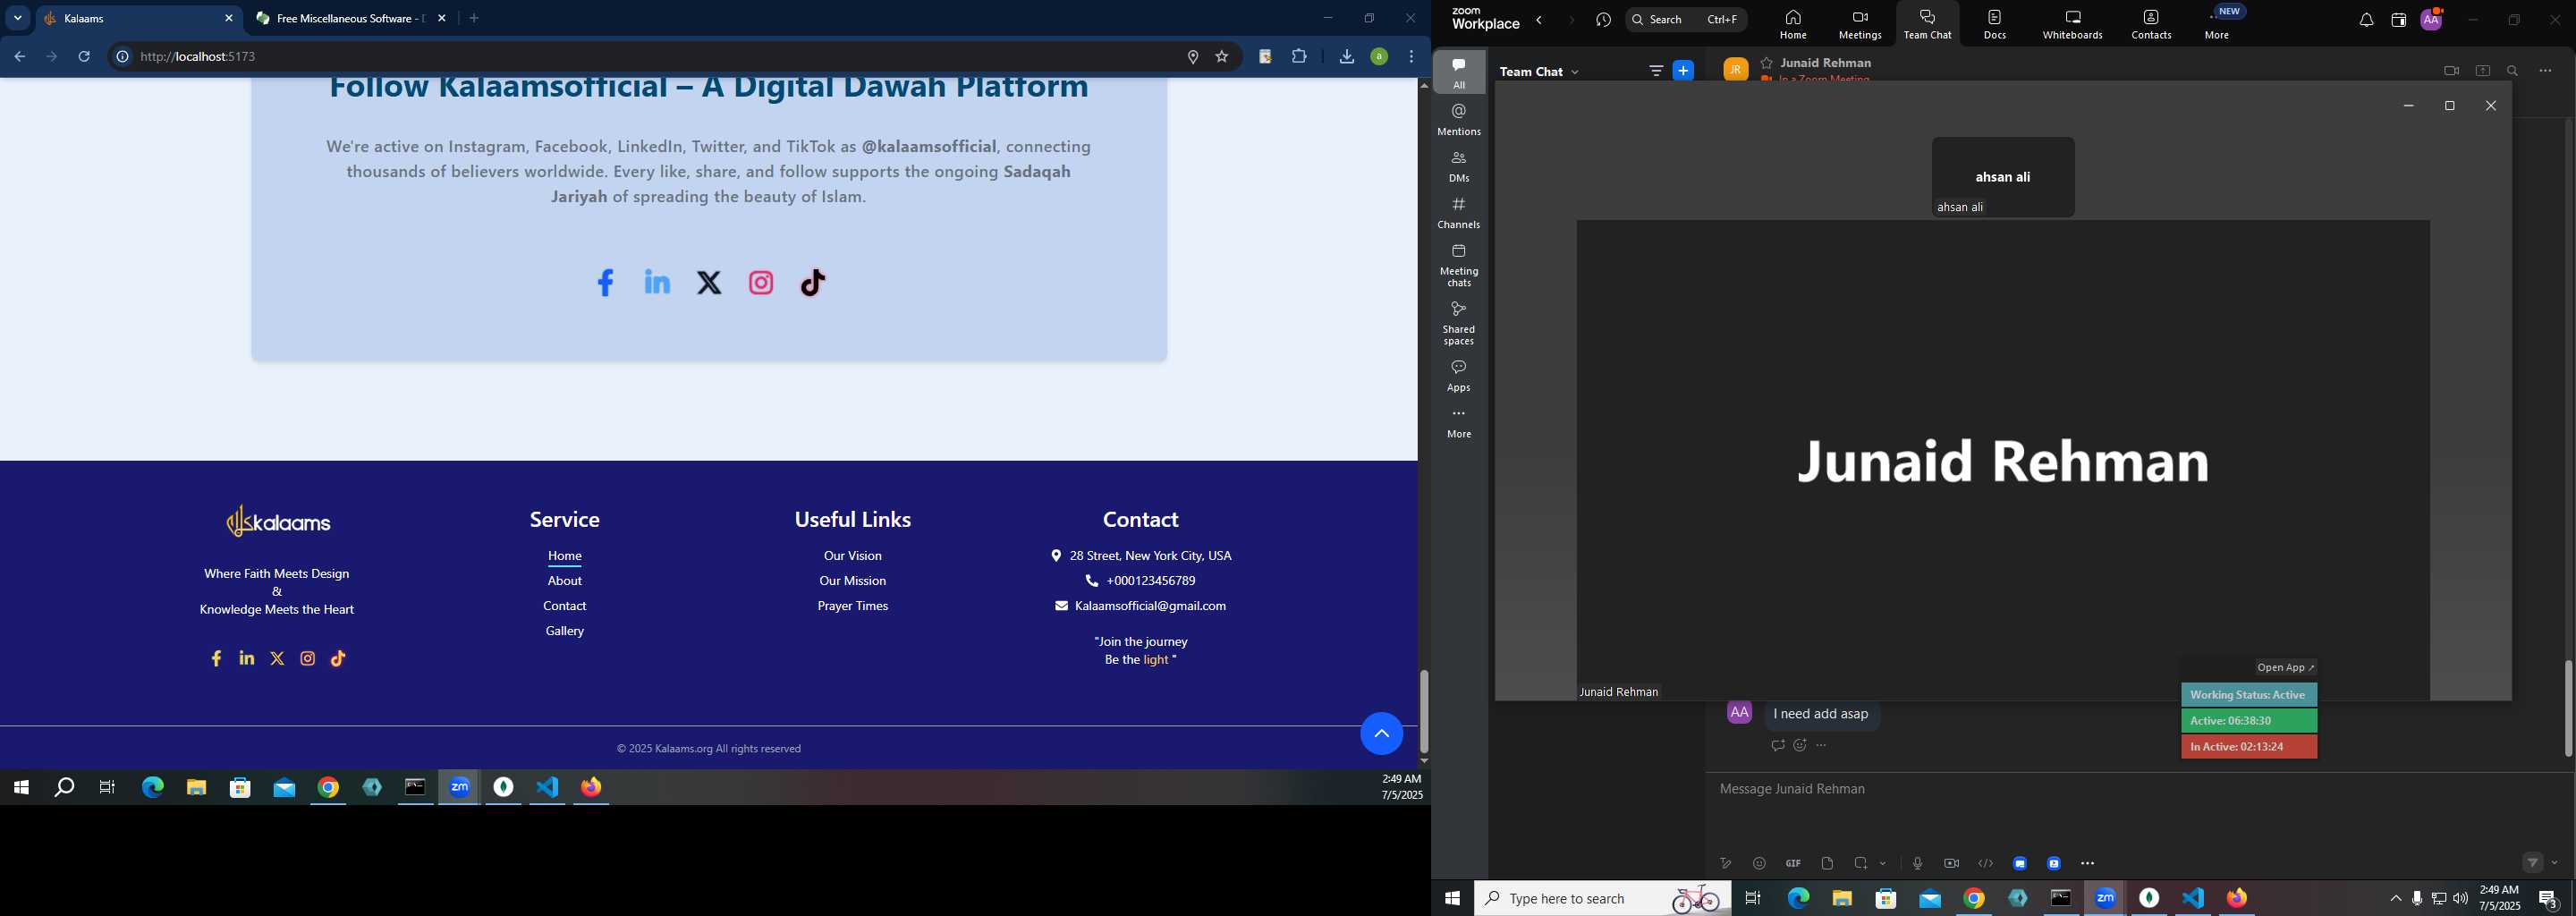The width and height of the screenshot is (2576, 916).
Task: Click Zoom search box
Action: (1687, 20)
